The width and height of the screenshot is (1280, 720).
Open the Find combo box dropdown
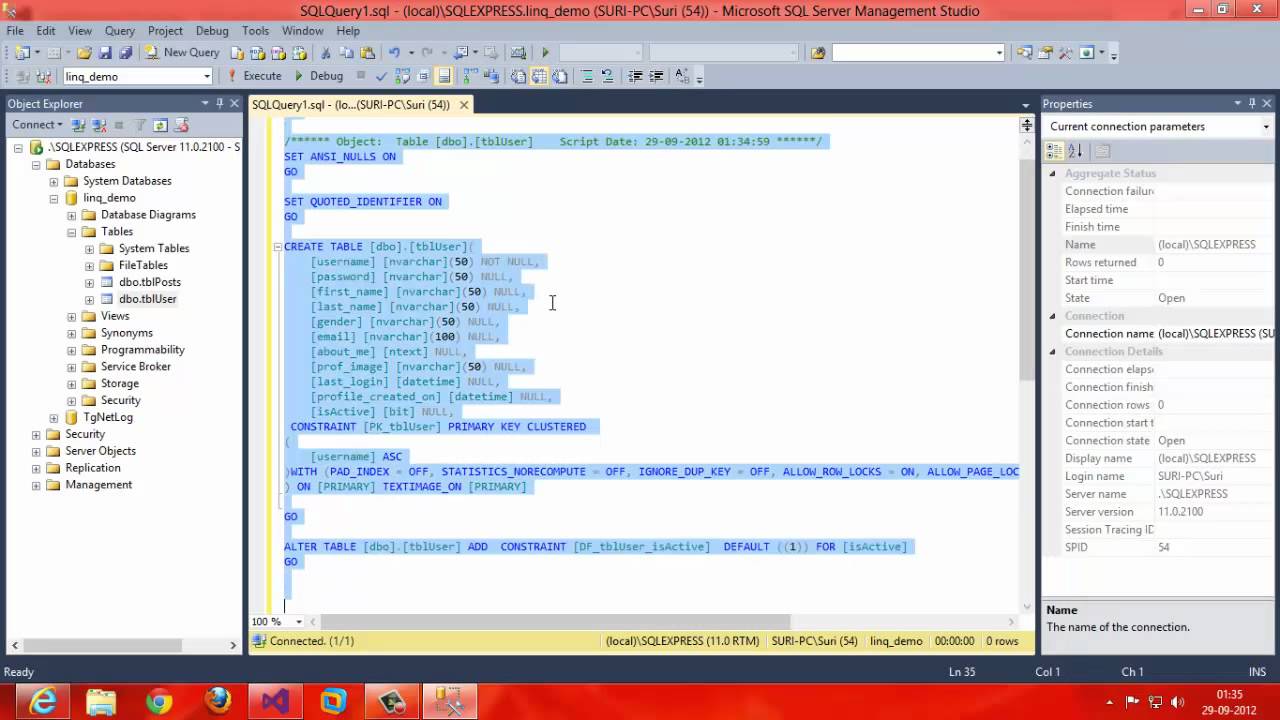tap(998, 52)
